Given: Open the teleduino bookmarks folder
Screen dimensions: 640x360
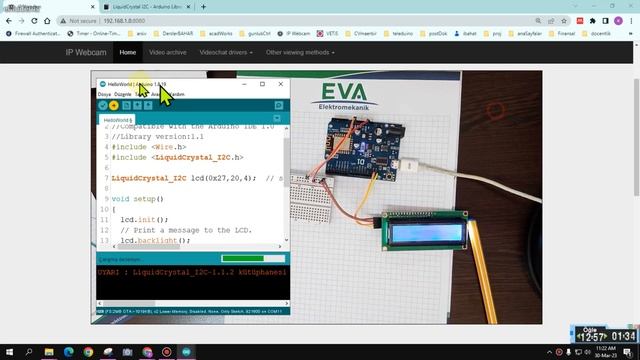Looking at the screenshot, I should 398,33.
